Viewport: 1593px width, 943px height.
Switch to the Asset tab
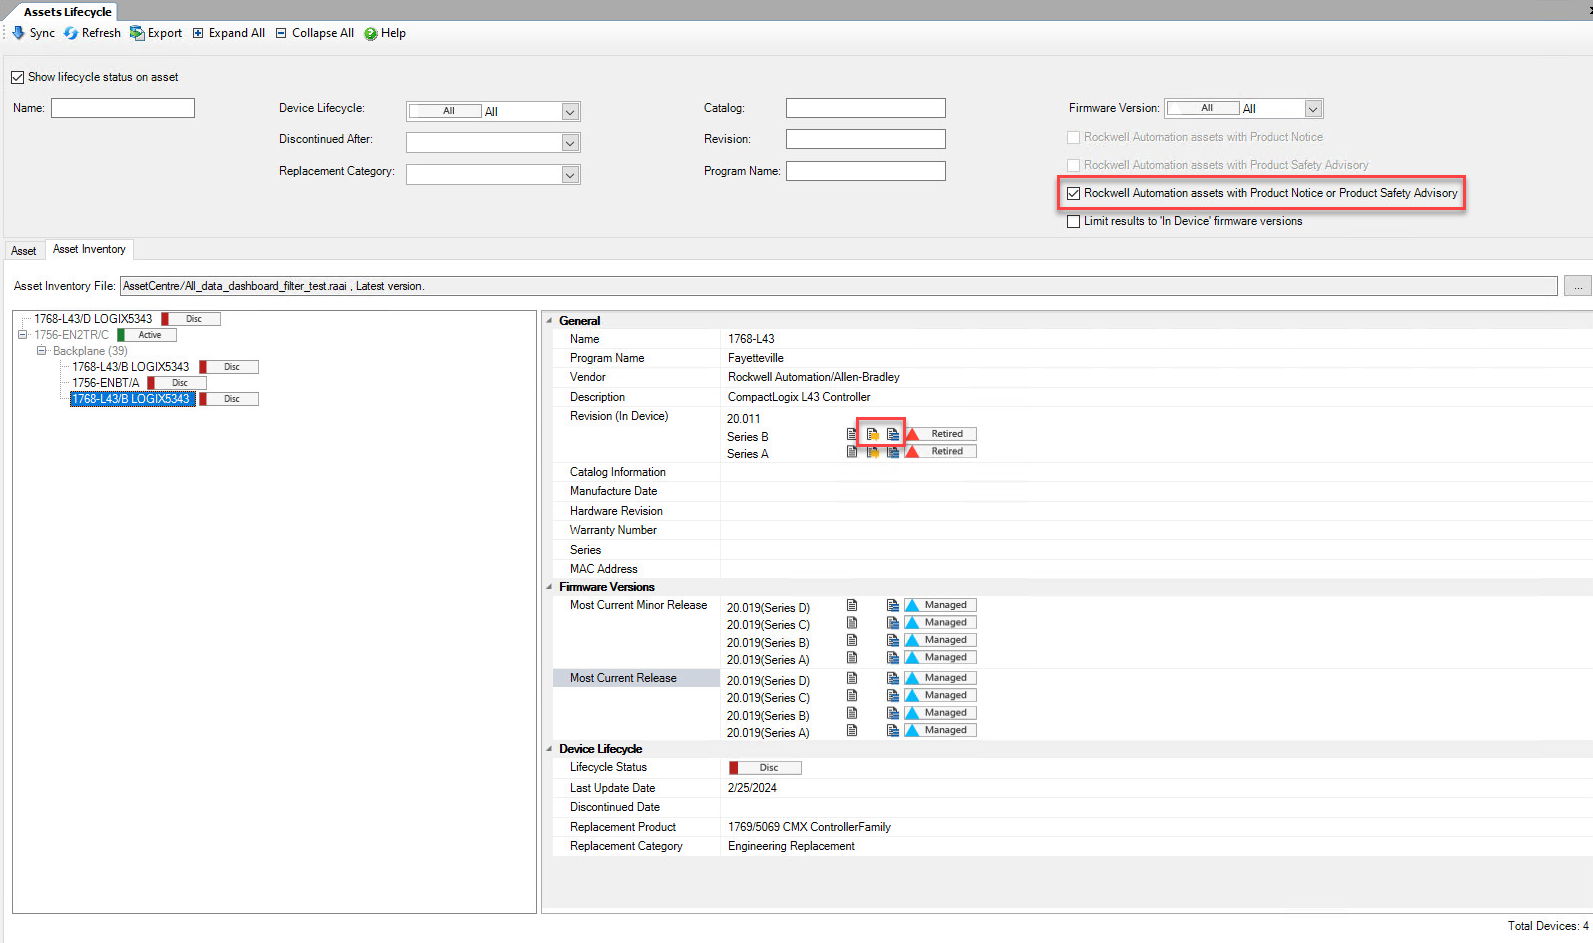[24, 251]
